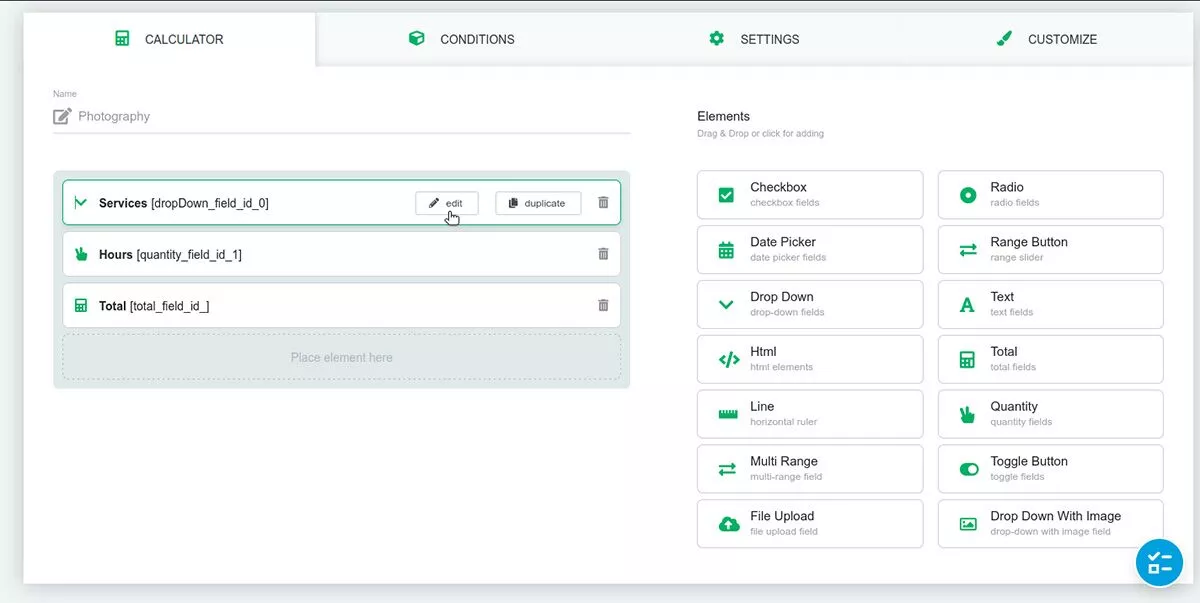Click Drop Down With Image picture icon
The image size is (1200, 603).
coord(968,524)
